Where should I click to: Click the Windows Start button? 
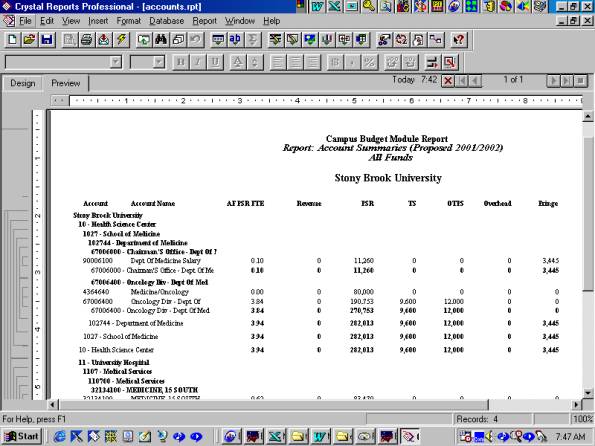[x=22, y=436]
